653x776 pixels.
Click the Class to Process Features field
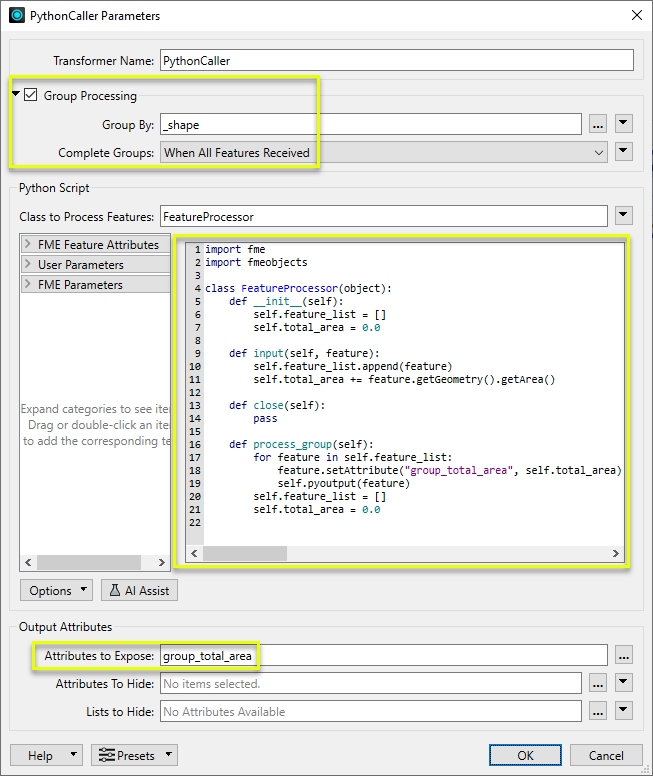pyautogui.click(x=384, y=217)
